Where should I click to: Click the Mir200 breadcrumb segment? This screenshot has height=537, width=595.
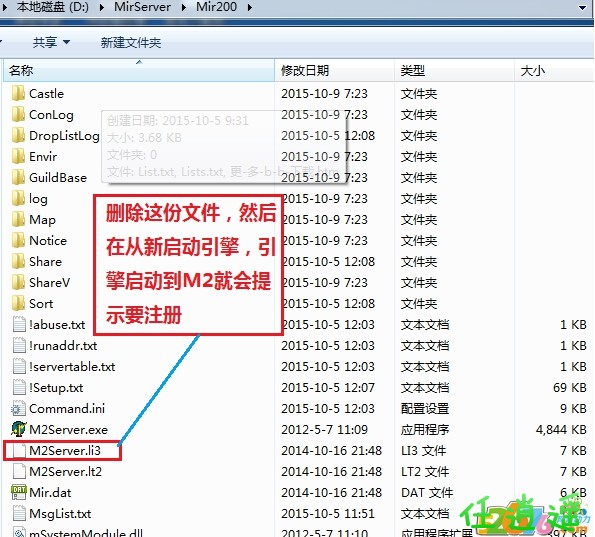217,7
